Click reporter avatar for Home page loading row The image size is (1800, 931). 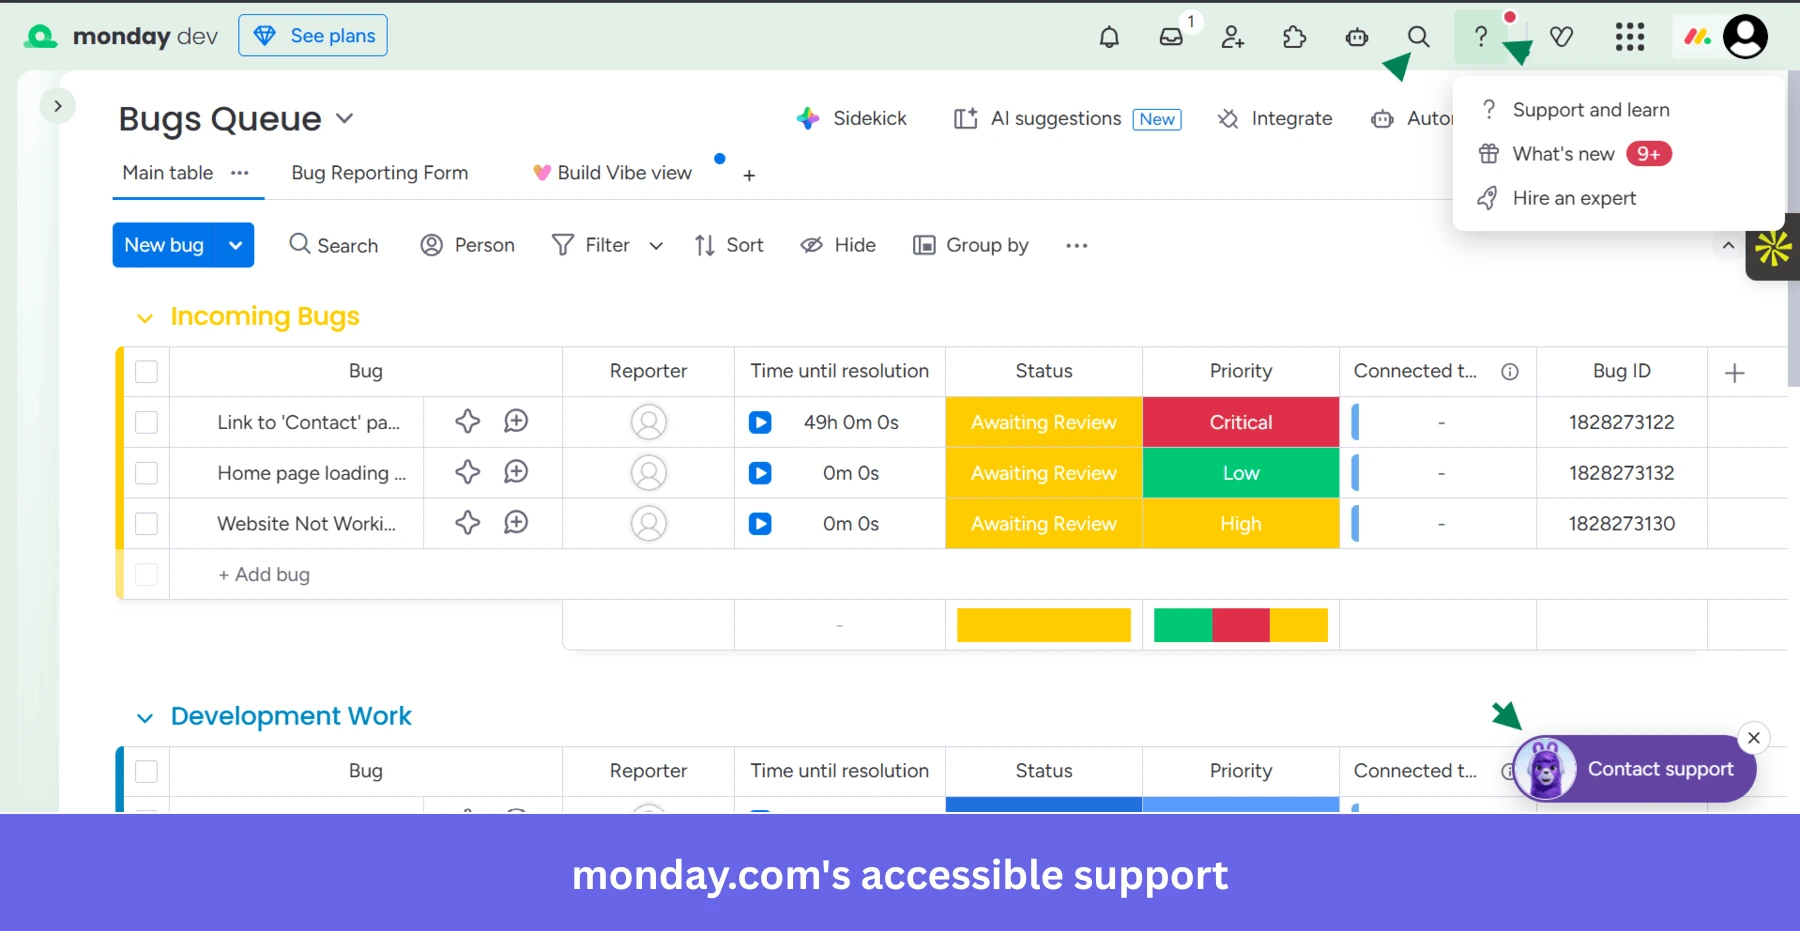pos(649,473)
